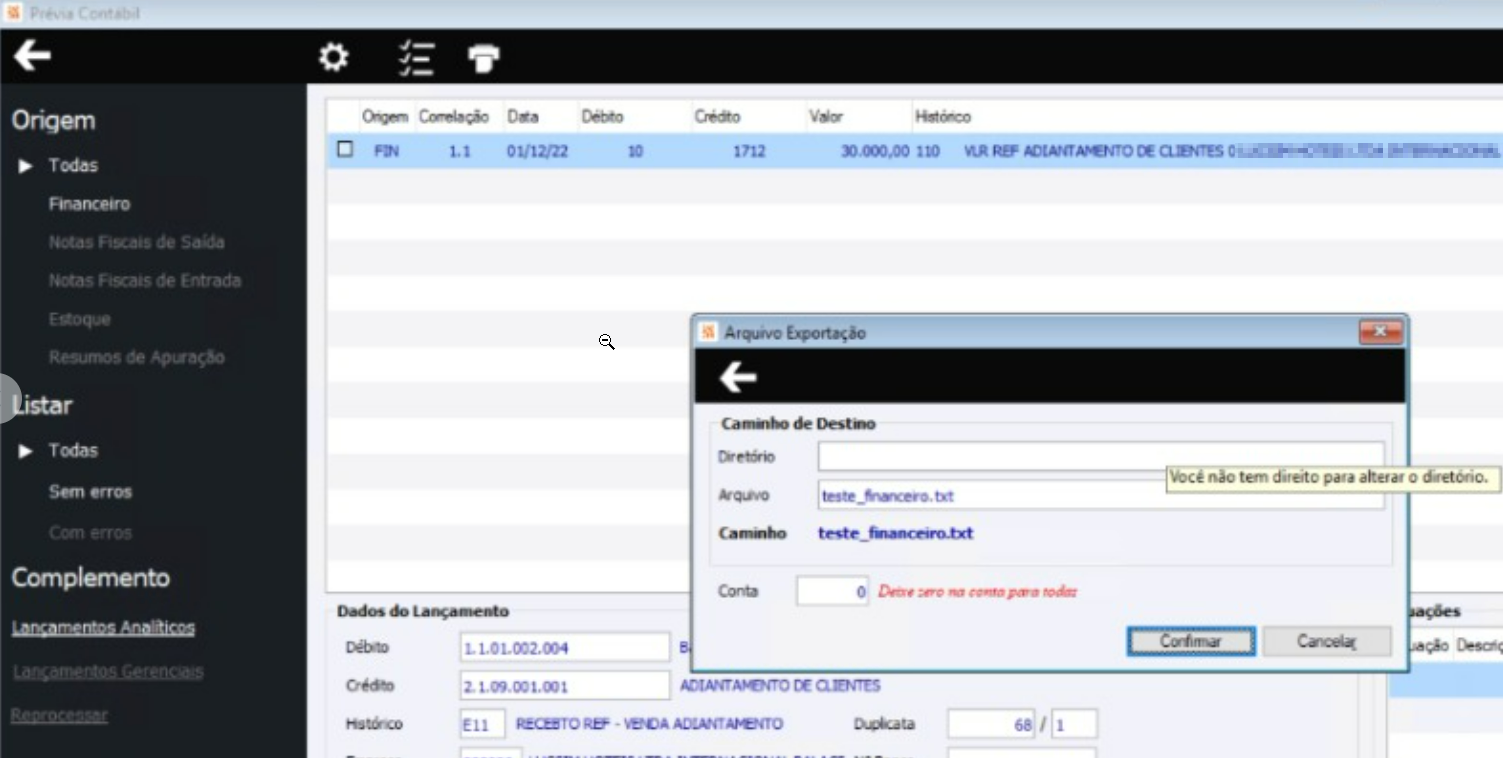Click the history text VLR REF ADIANTAMENTO DE CLIENTES
Screen dimensions: 1503x758
pos(1093,151)
